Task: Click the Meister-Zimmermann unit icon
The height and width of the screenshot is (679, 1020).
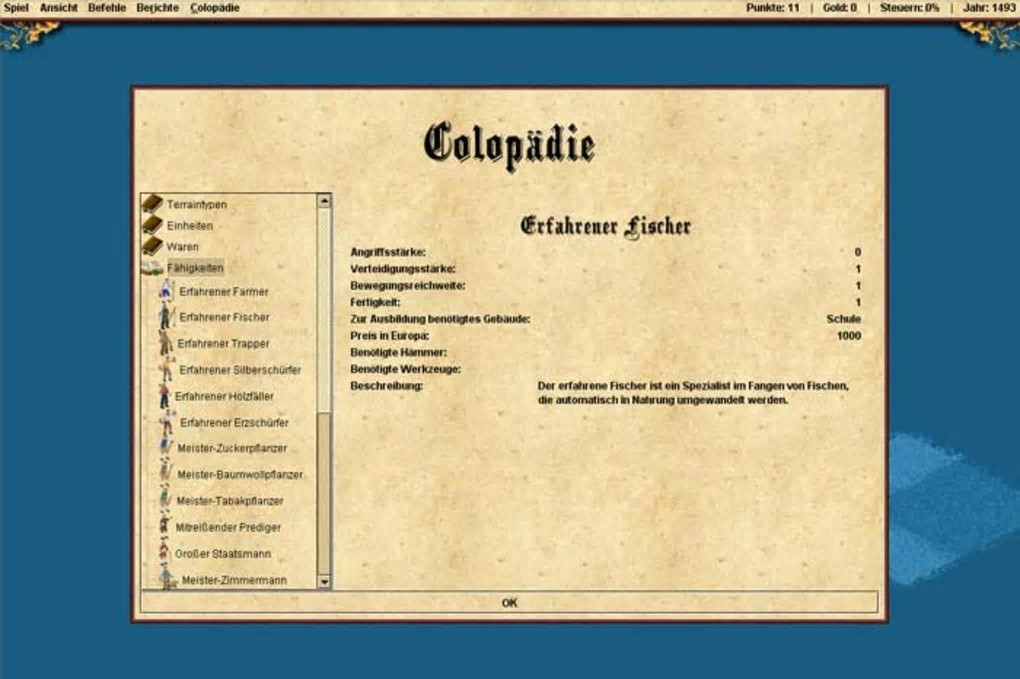Action: click(x=168, y=578)
